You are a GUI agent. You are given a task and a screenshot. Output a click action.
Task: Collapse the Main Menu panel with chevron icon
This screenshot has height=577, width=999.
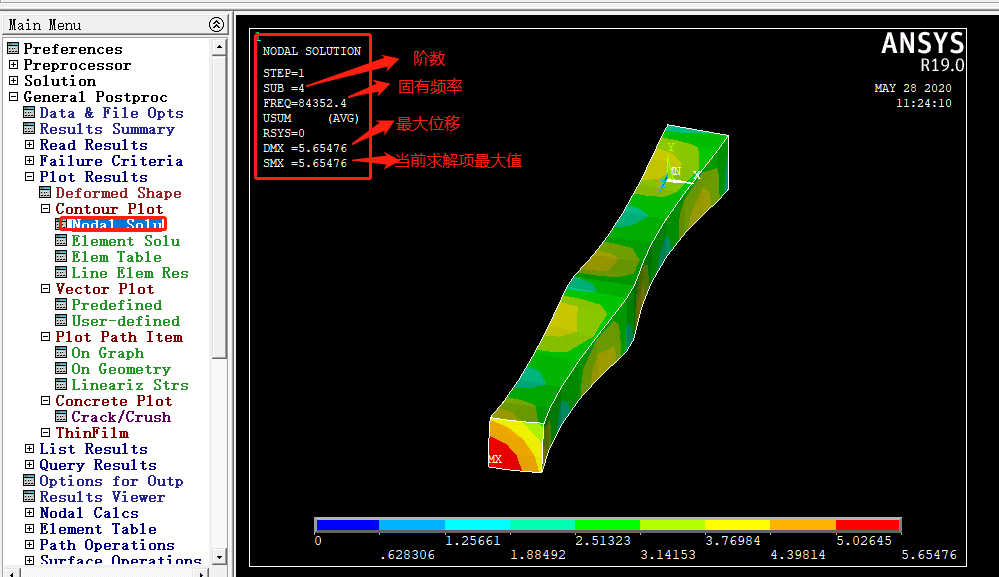point(216,25)
